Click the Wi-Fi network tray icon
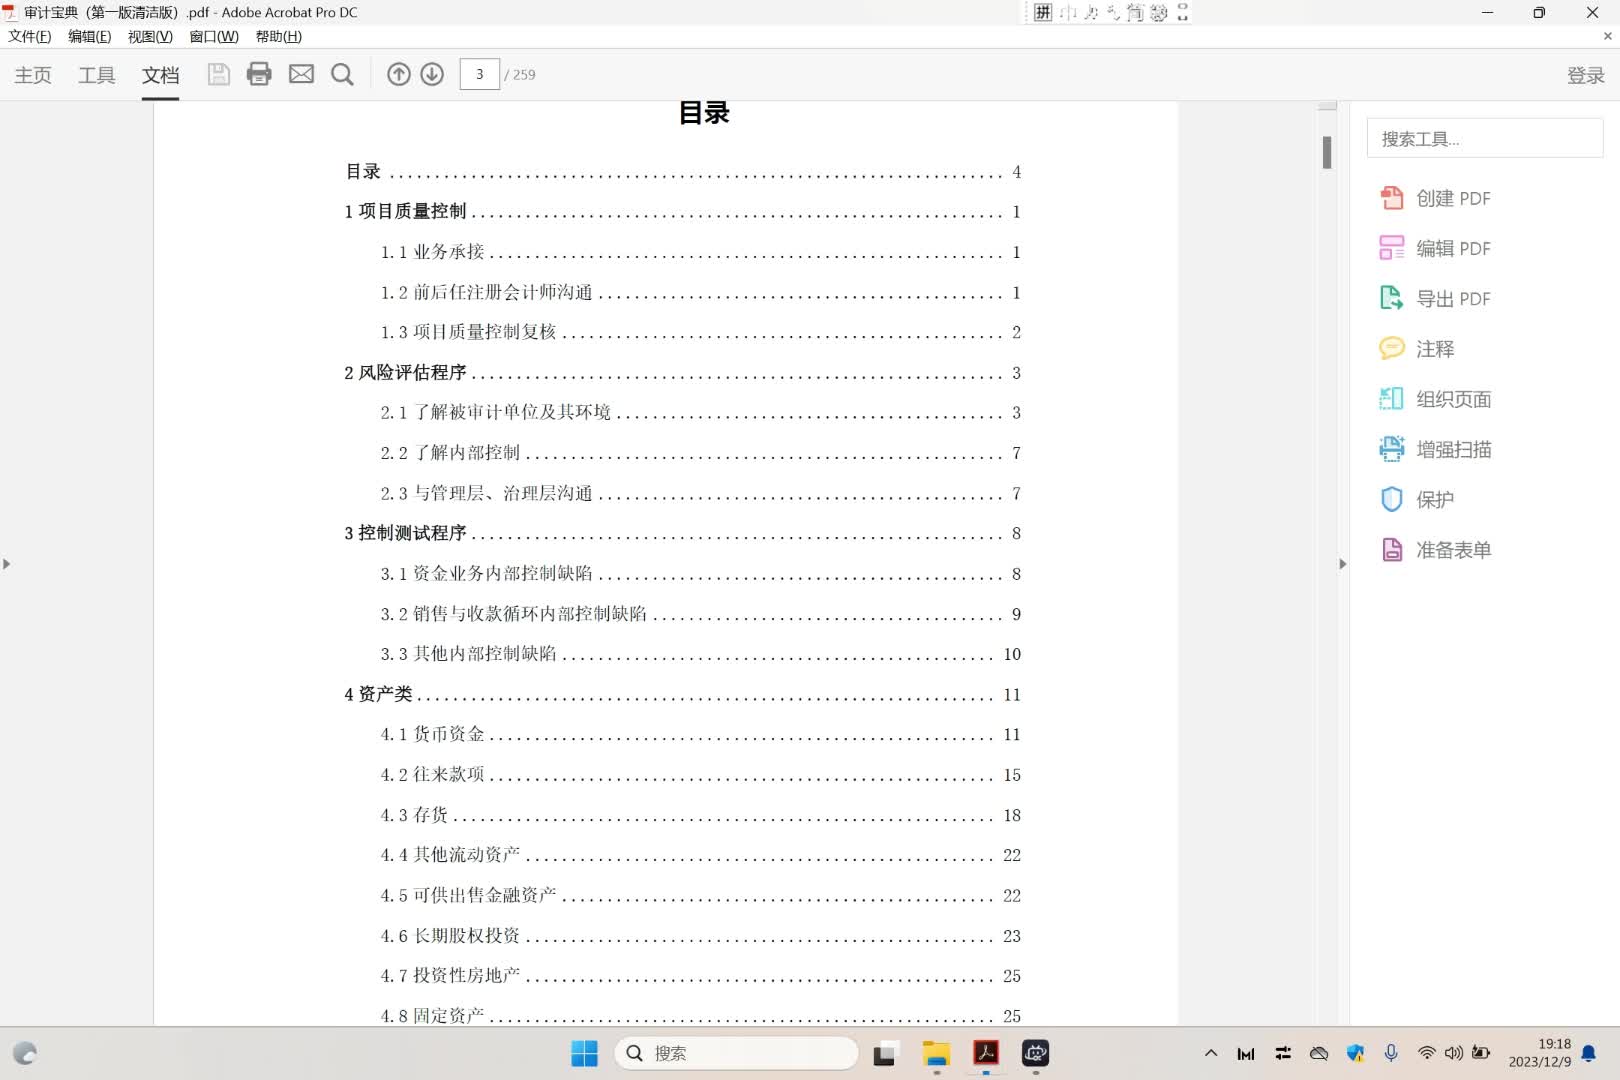Image resolution: width=1620 pixels, height=1080 pixels. pyautogui.click(x=1427, y=1053)
